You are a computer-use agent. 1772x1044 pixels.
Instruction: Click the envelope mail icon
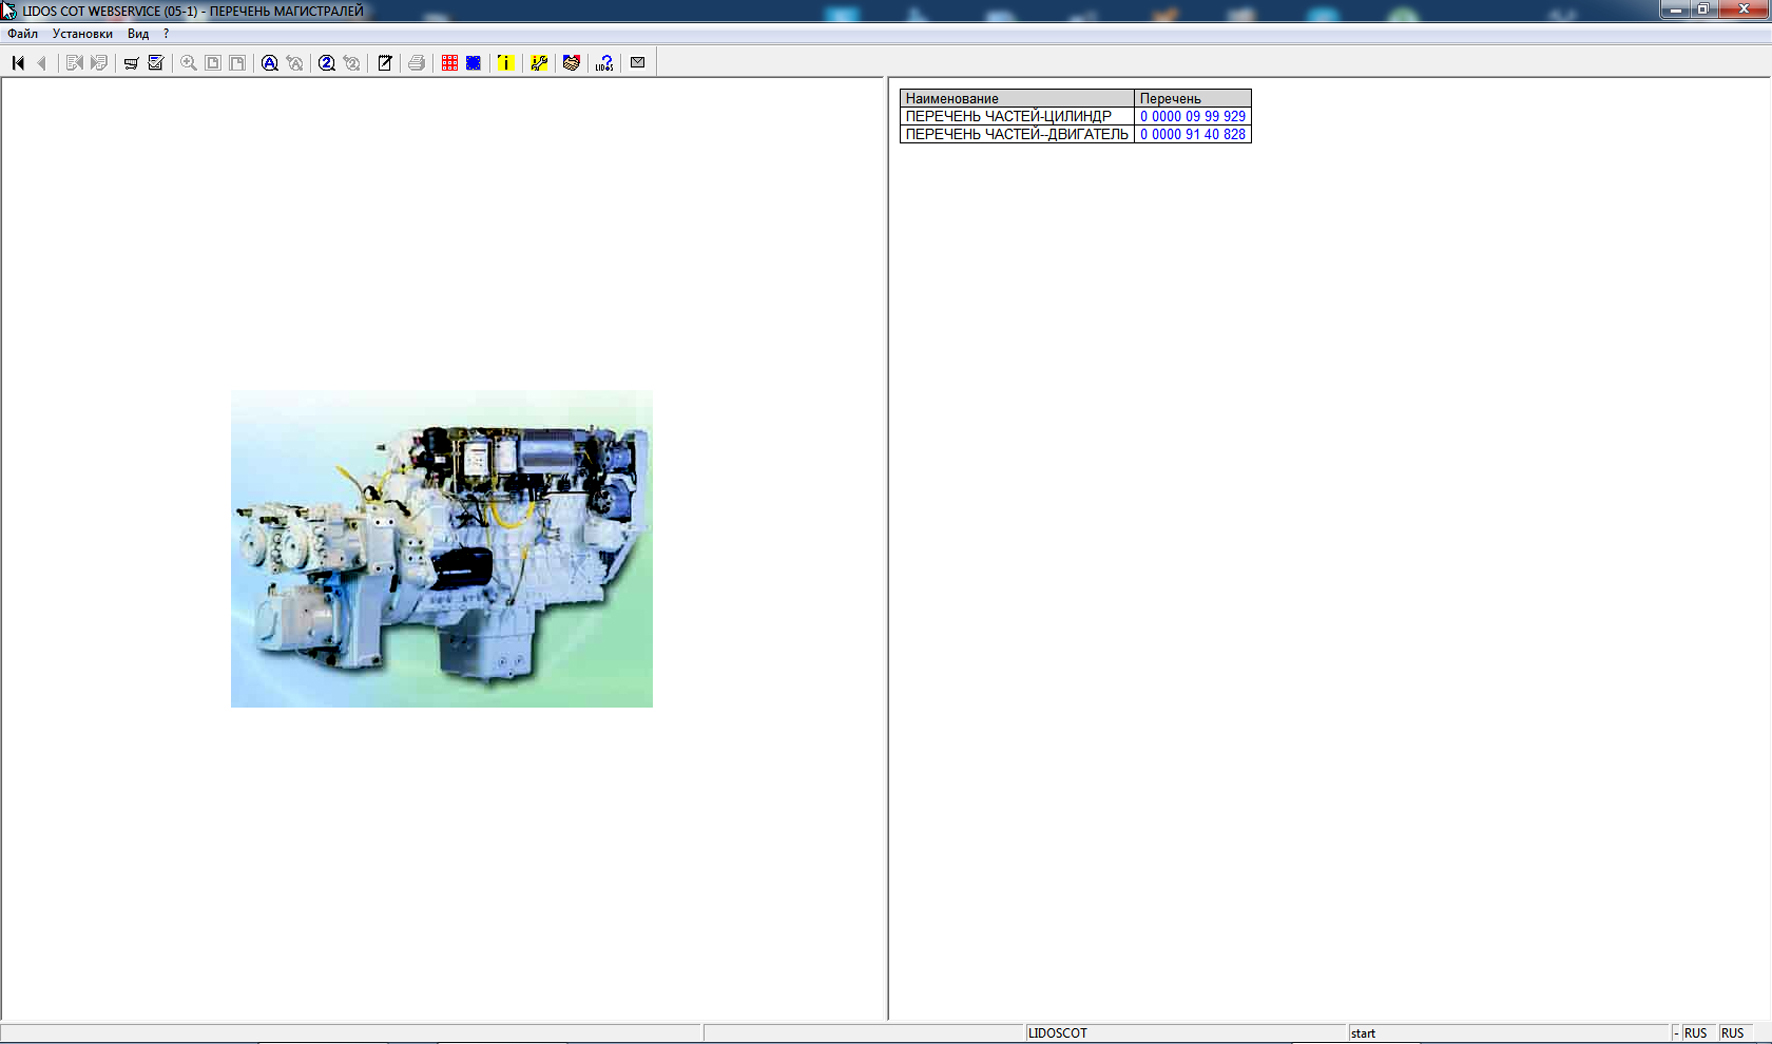[638, 63]
